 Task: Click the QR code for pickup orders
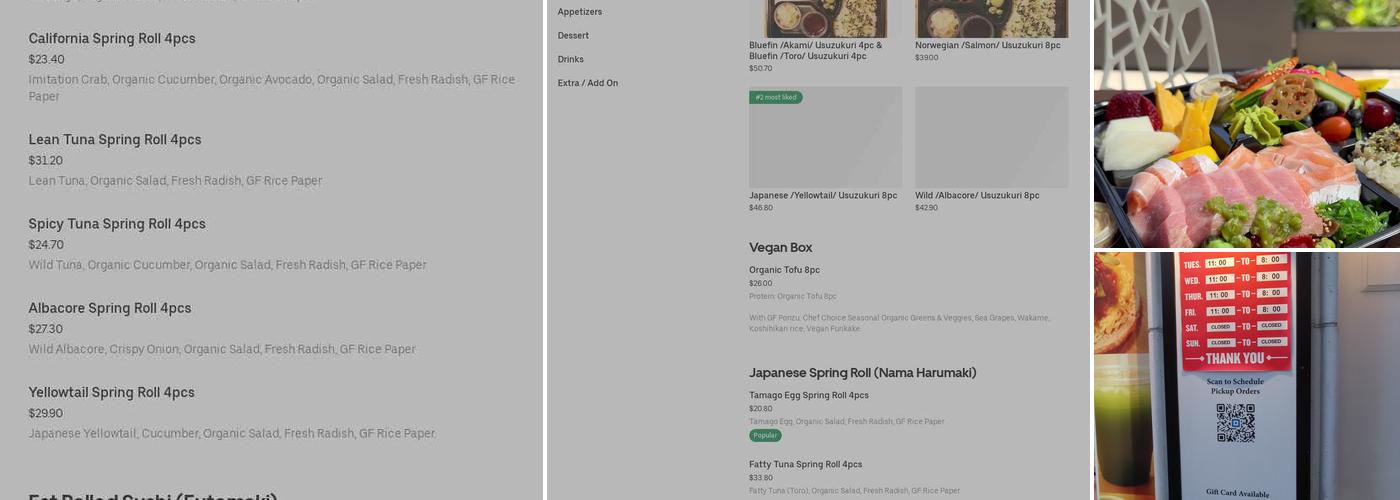[1235, 422]
